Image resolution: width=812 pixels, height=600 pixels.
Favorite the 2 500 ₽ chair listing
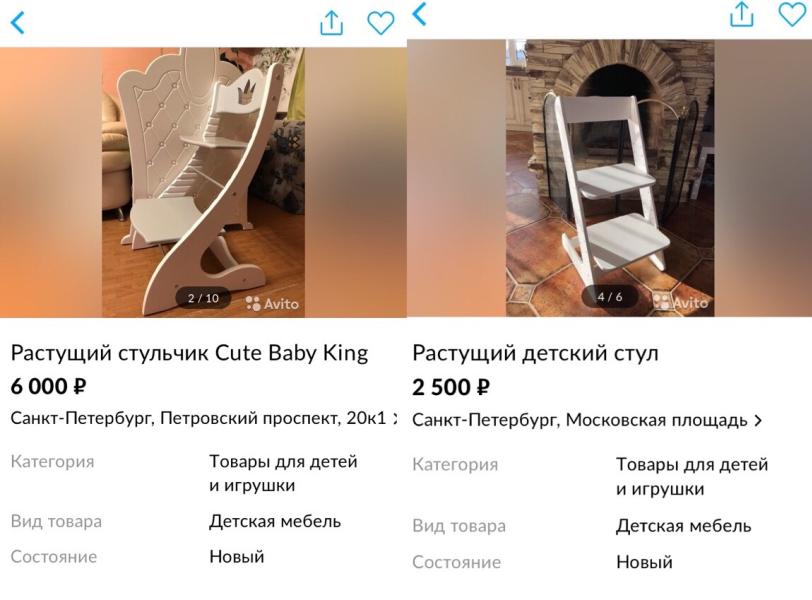pyautogui.click(x=792, y=14)
